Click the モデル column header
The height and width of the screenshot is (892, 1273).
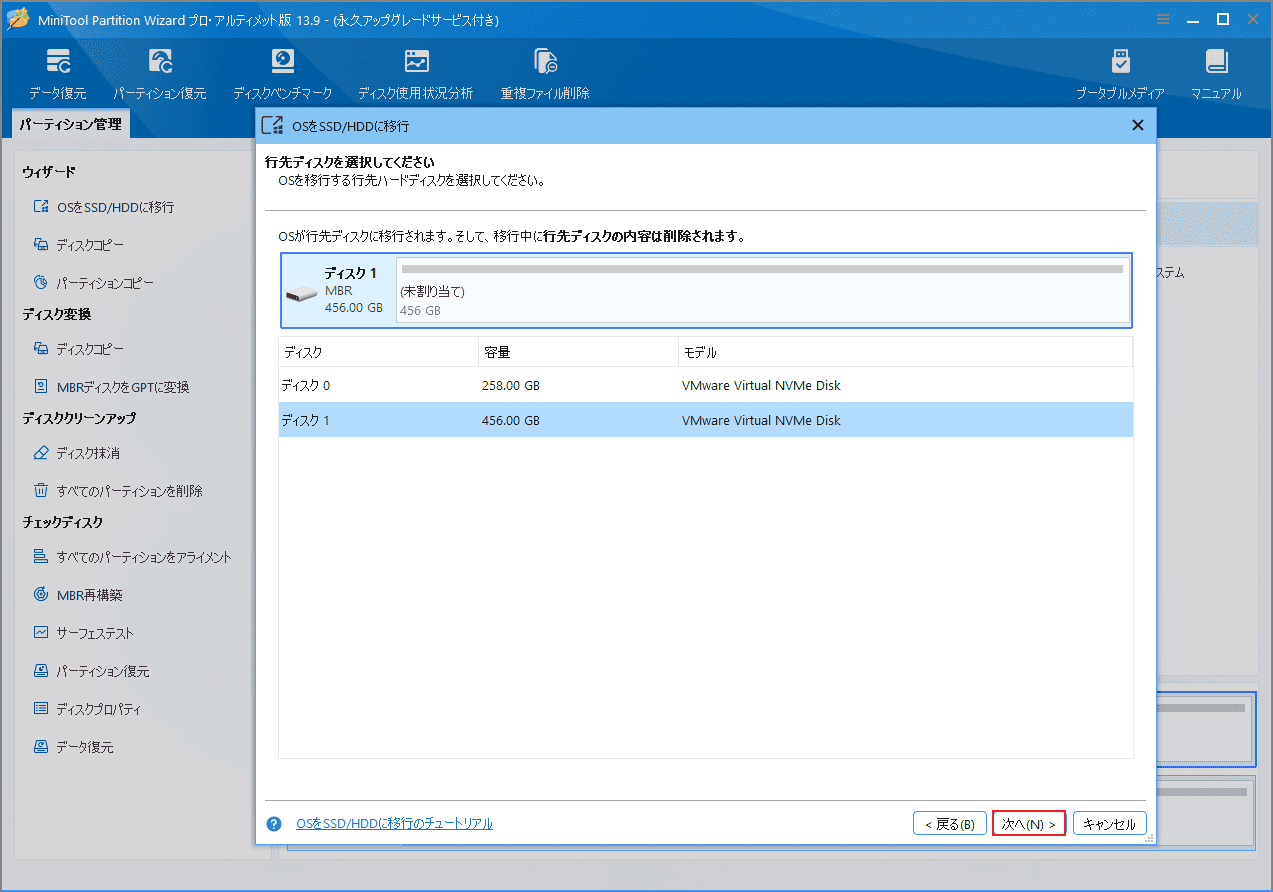point(905,352)
